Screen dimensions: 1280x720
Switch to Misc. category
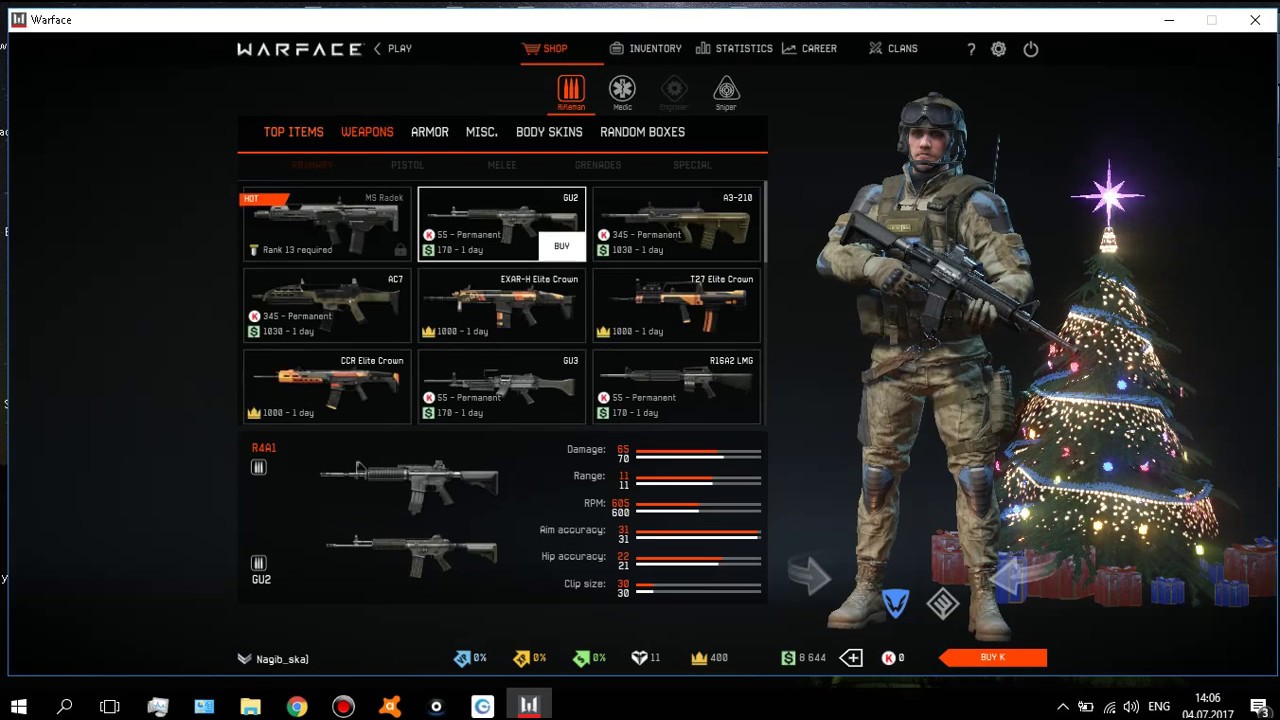click(482, 132)
